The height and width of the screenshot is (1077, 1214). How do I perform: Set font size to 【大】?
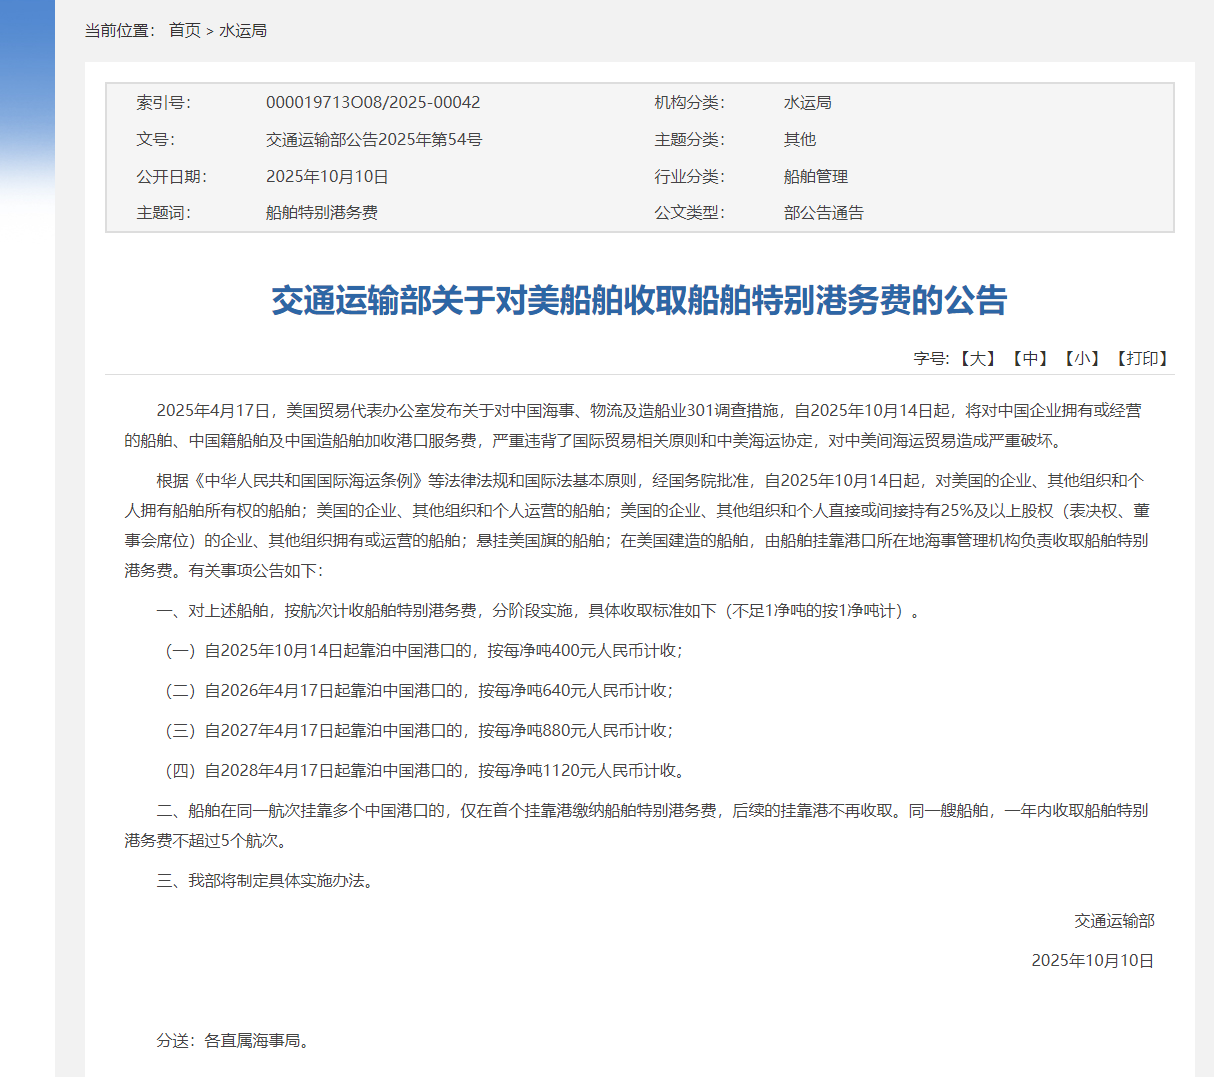977,358
